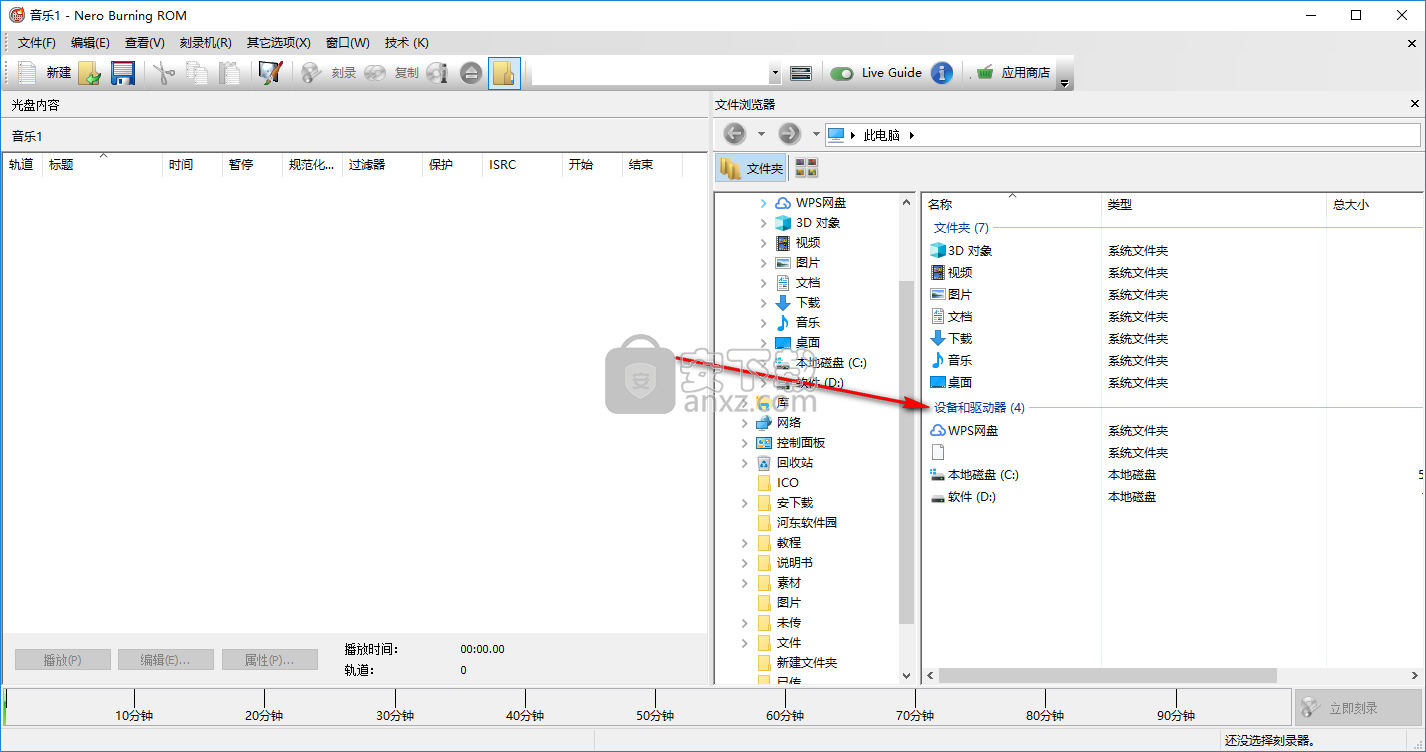Select 回收站 in the folder tree
The width and height of the screenshot is (1426, 752).
pos(795,463)
